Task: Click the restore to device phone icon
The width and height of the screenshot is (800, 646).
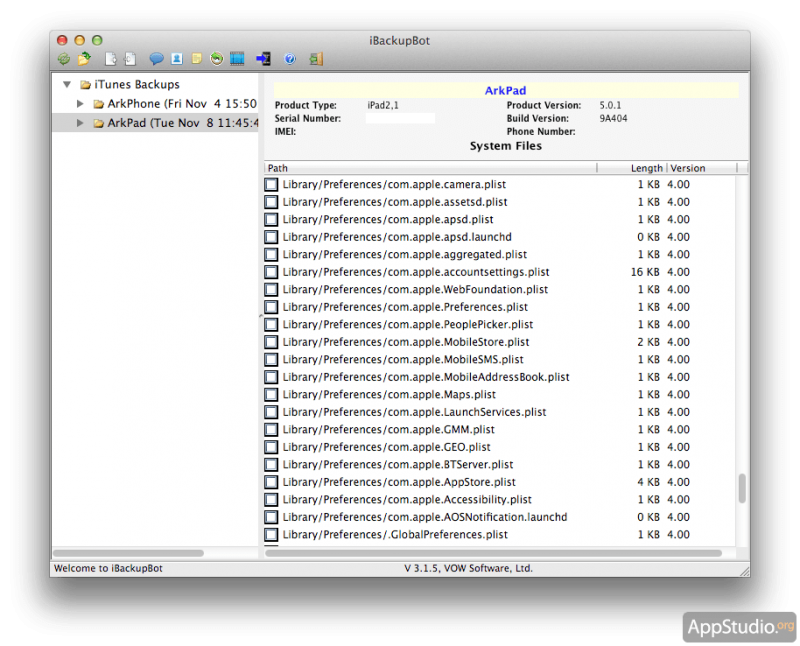Action: (x=264, y=59)
